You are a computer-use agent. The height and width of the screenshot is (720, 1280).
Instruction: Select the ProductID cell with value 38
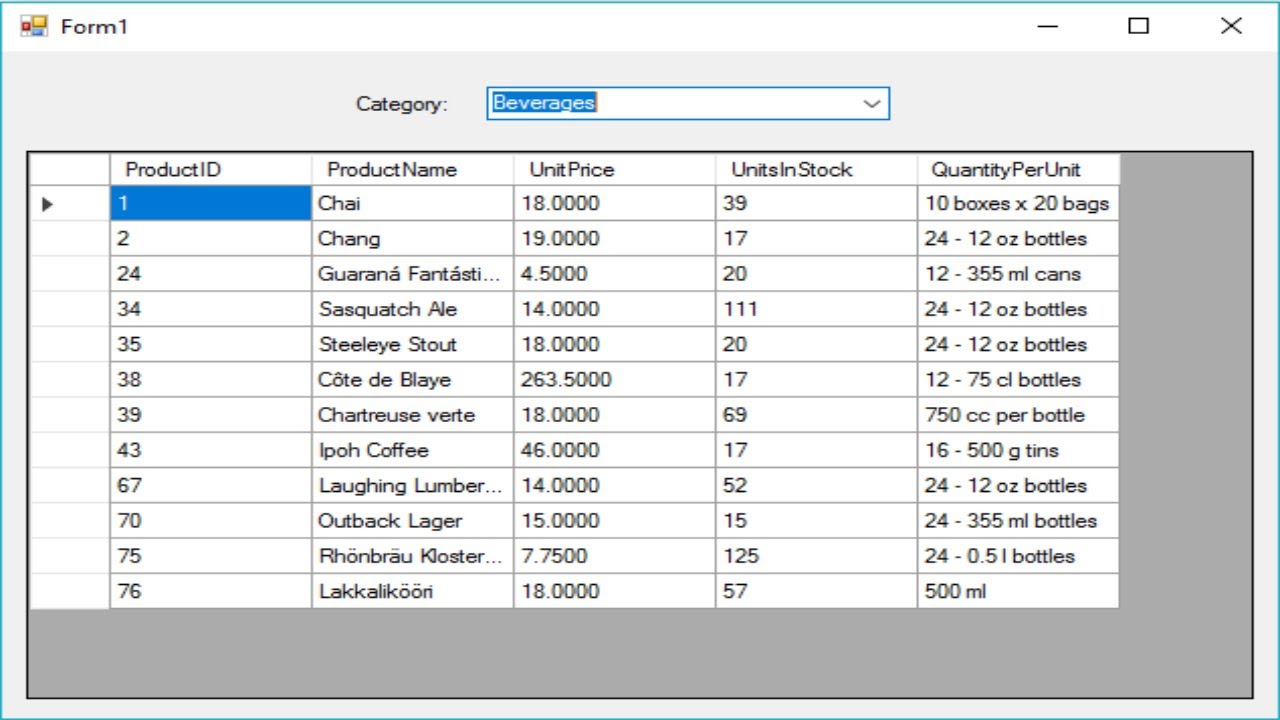(211, 380)
